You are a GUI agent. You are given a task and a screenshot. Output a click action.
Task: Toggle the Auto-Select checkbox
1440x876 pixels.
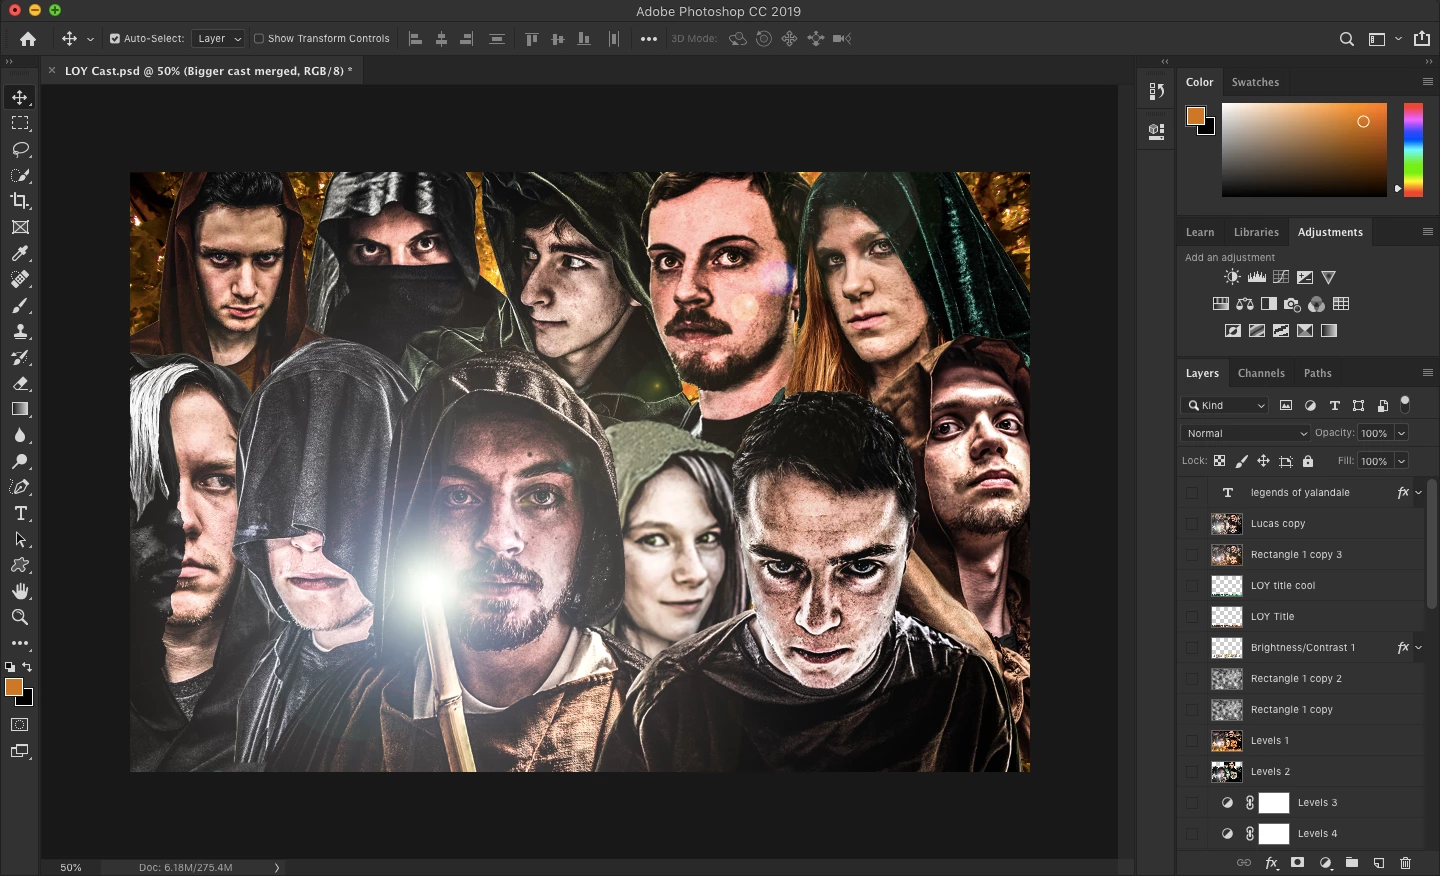pos(115,39)
